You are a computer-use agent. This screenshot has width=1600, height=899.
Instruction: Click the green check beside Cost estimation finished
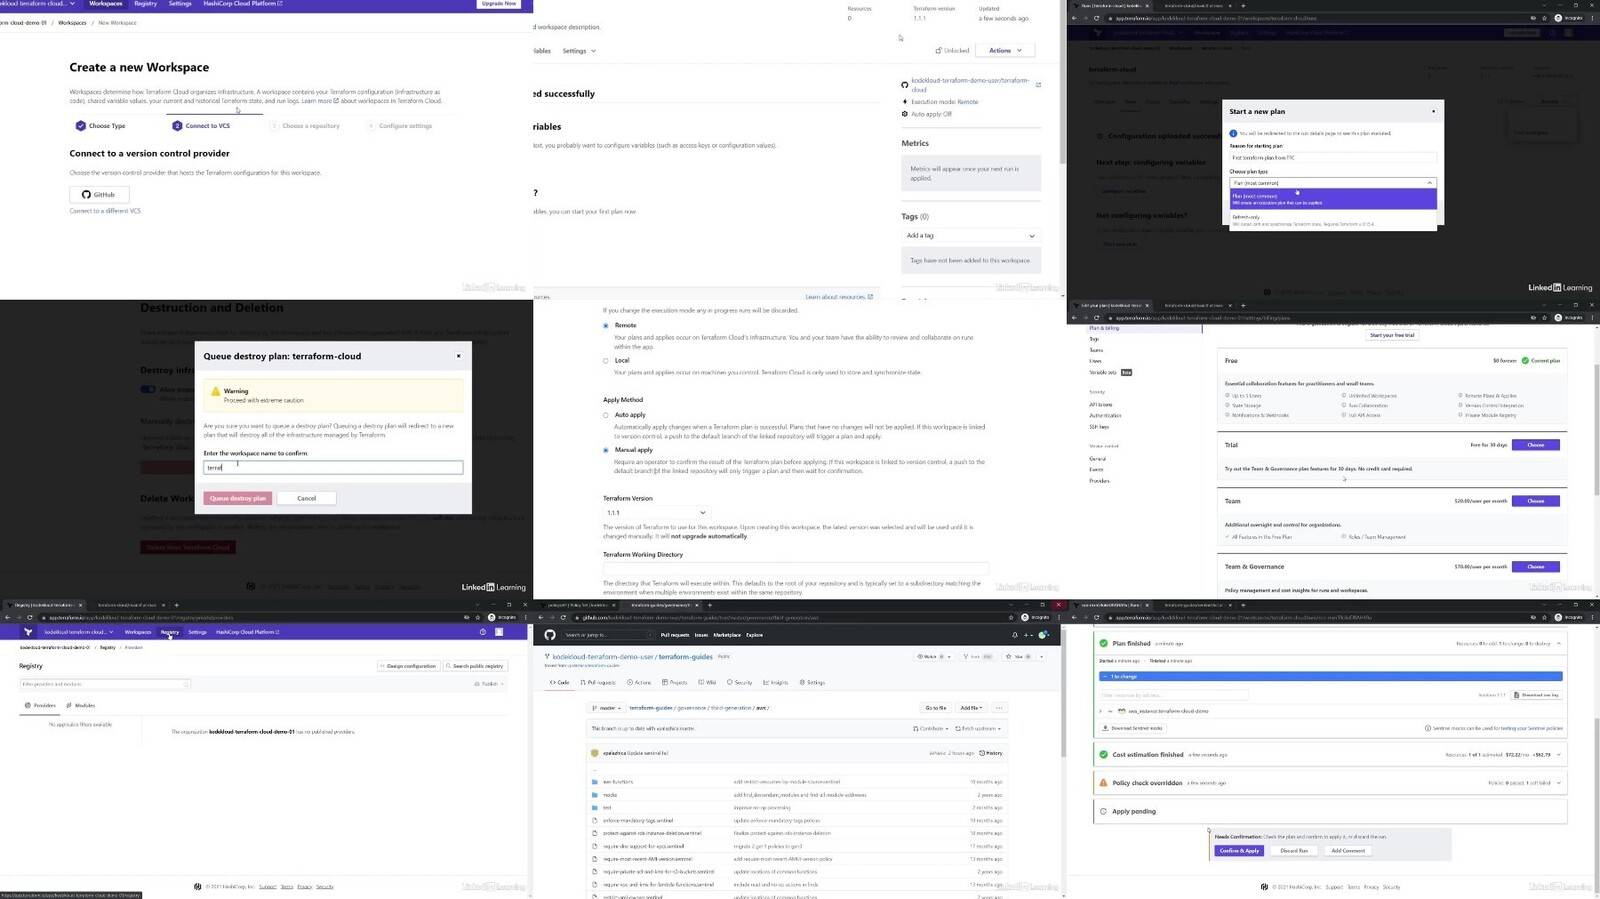tap(1104, 755)
